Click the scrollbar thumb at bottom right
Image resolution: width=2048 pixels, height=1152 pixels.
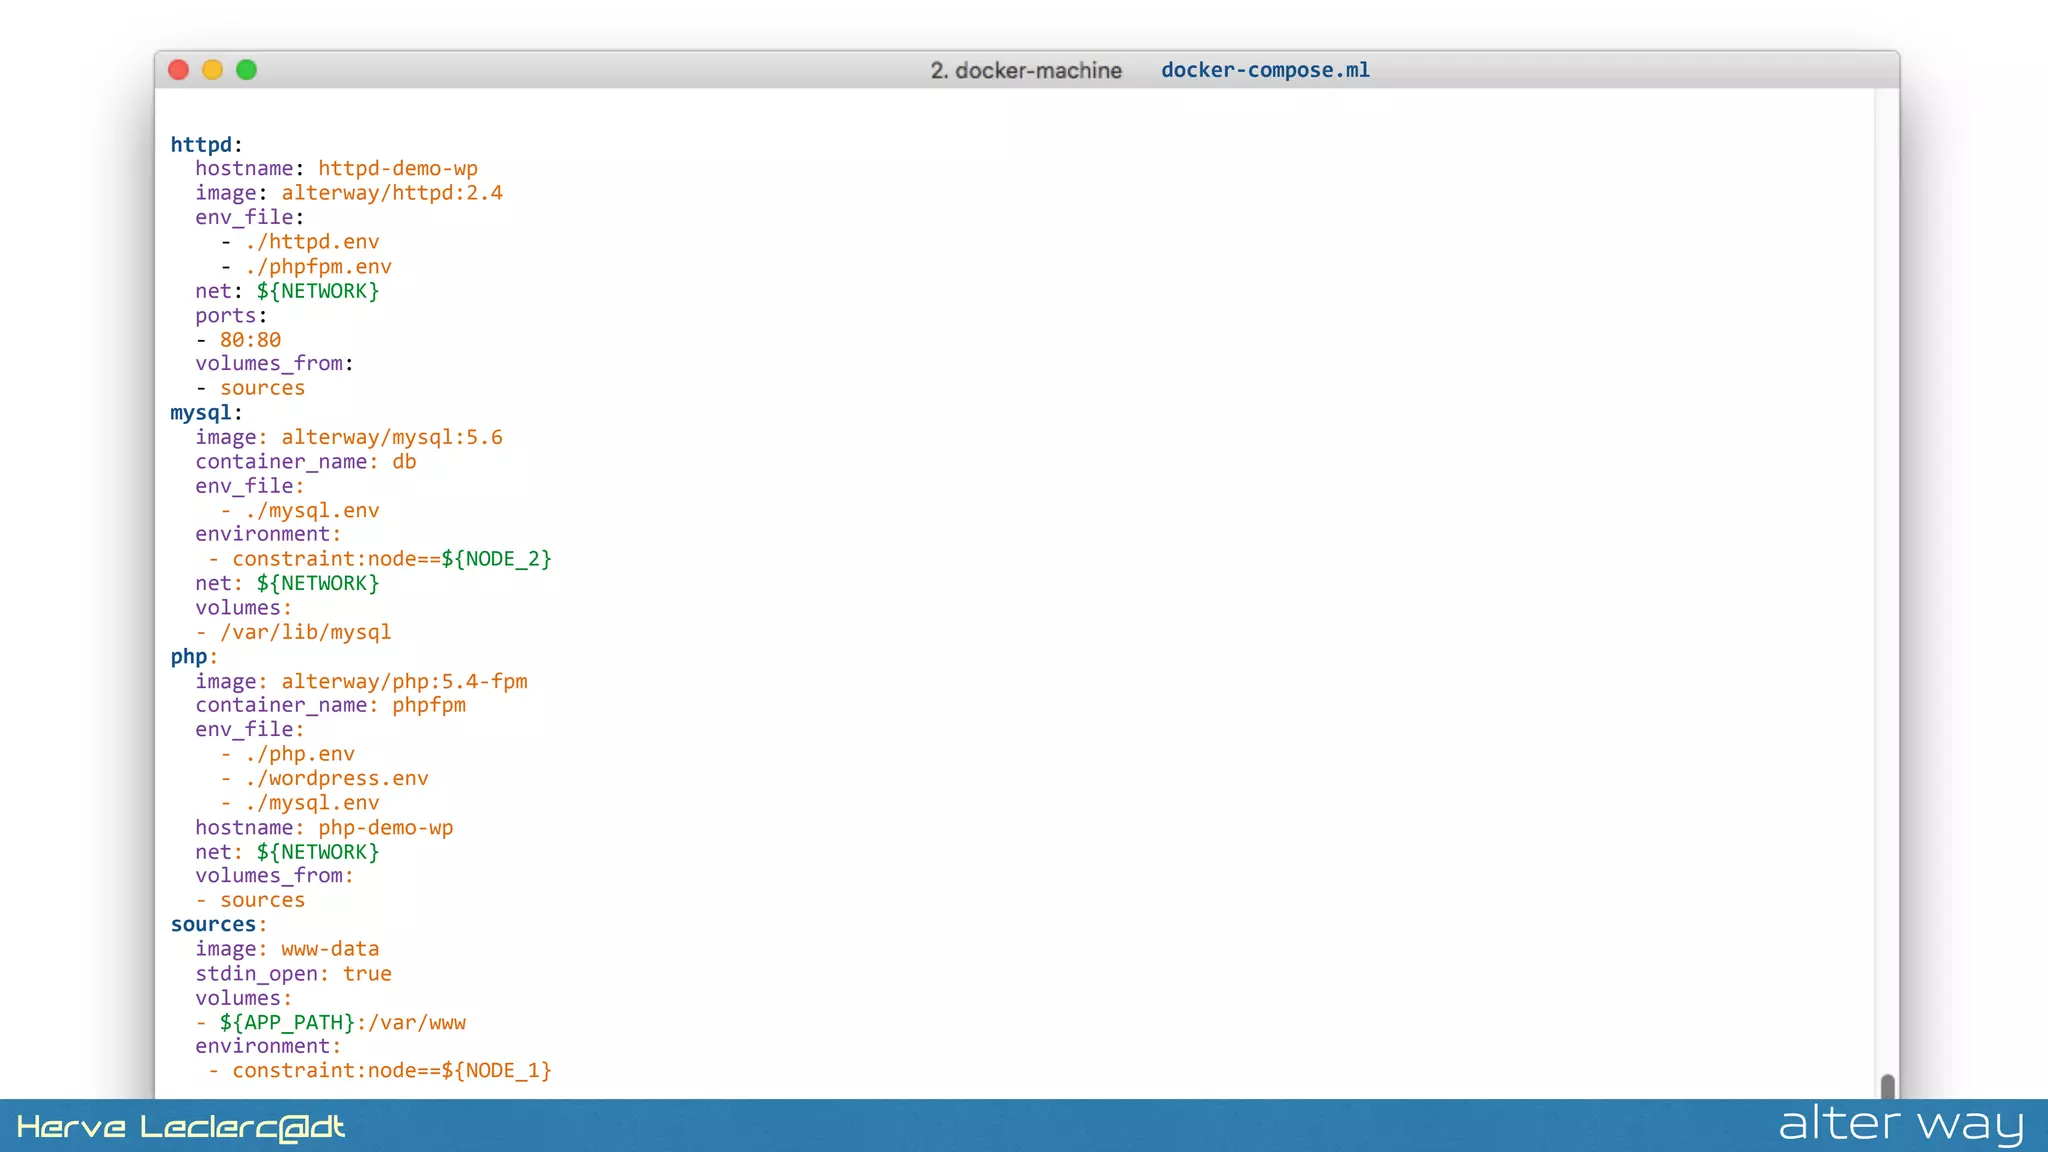click(x=1887, y=1087)
